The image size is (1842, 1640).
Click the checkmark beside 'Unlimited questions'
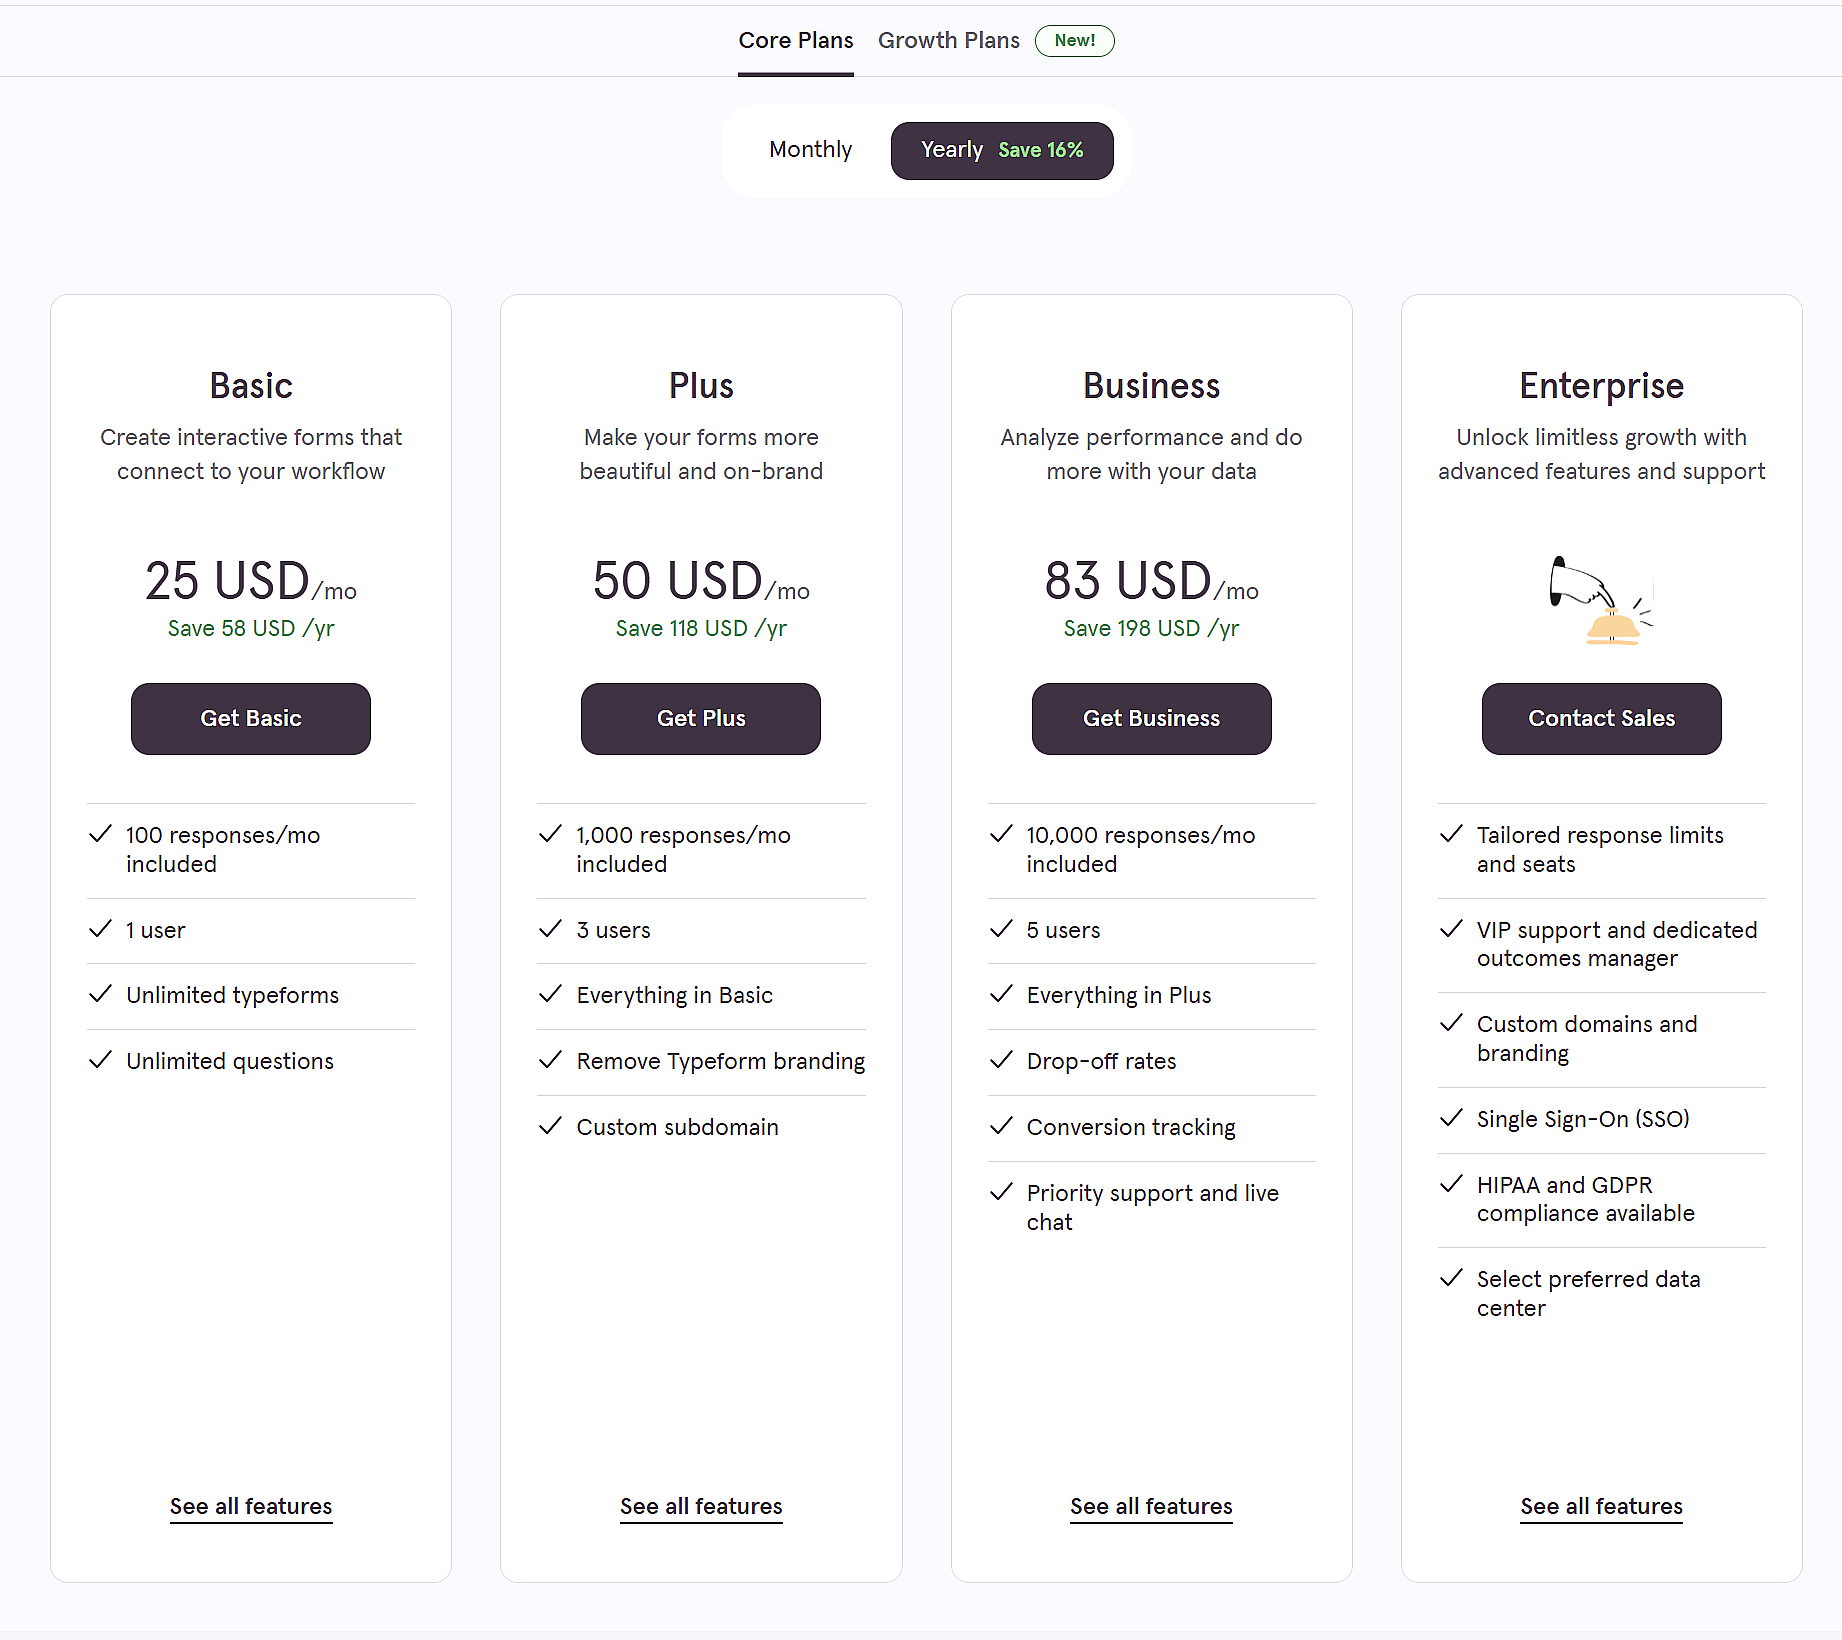pos(100,1060)
